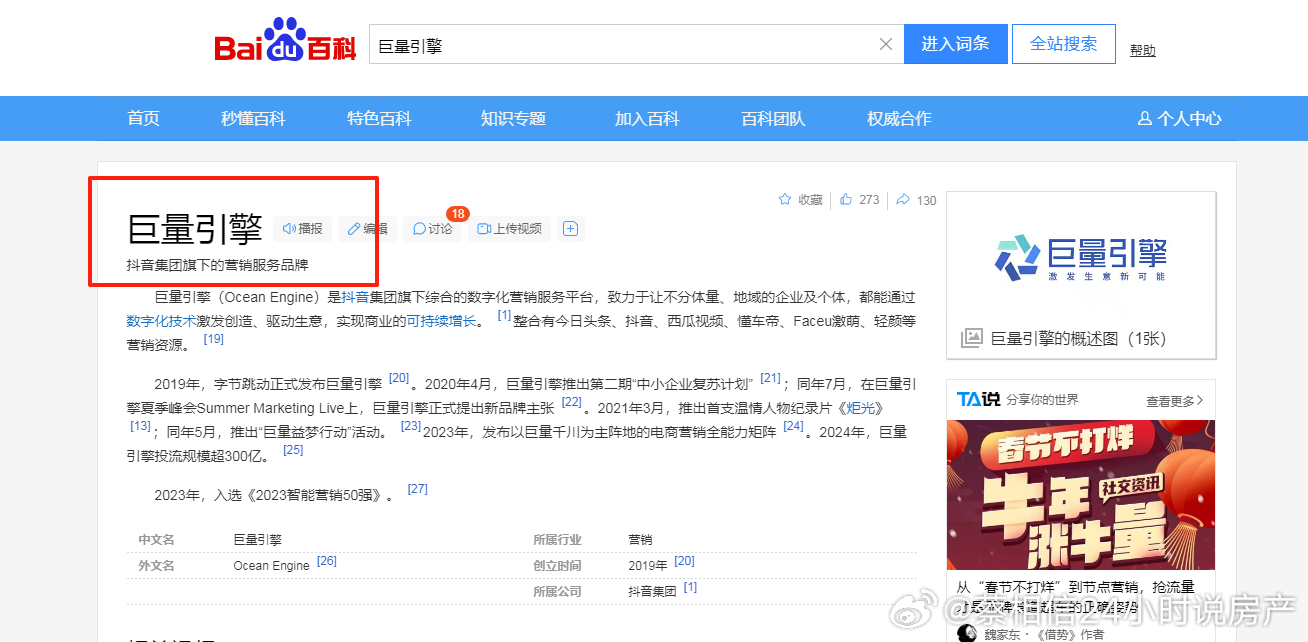
Task: Click the TA说 logo
Action: [978, 400]
